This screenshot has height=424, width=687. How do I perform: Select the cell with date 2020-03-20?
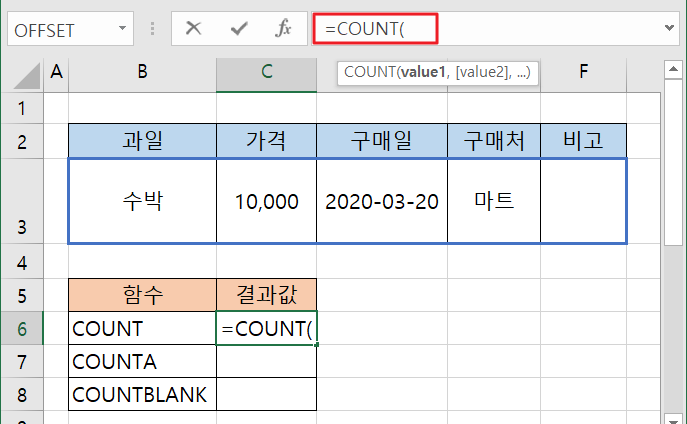pyautogui.click(x=382, y=201)
